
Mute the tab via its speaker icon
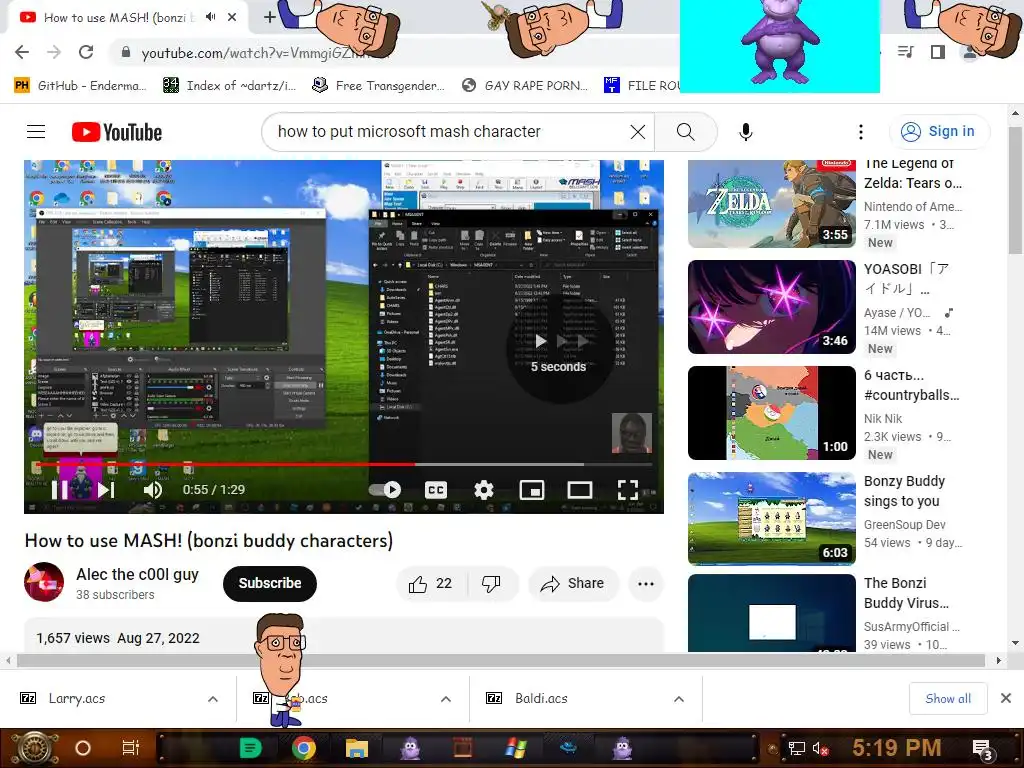[210, 17]
